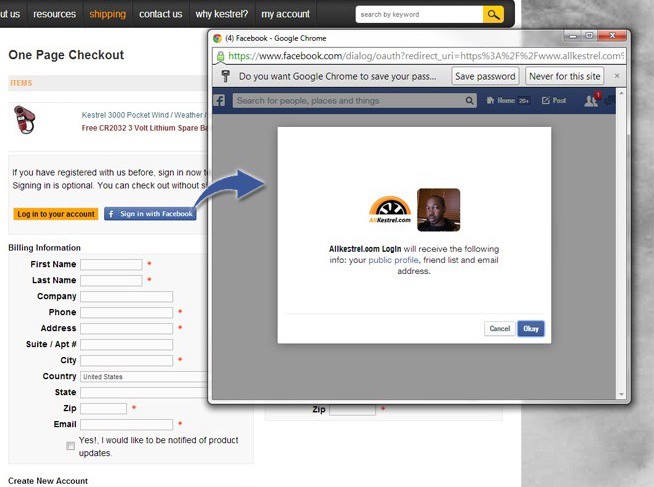Viewport: 654px width, 487px height.
Task: Click the Suite / Apt # input field
Action: [x=126, y=344]
